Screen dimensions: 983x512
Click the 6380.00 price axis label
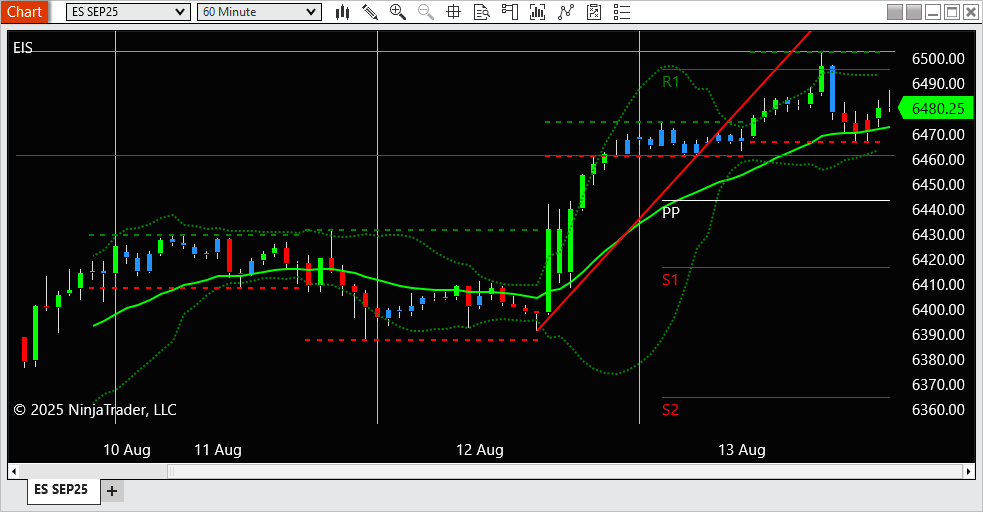click(x=938, y=360)
